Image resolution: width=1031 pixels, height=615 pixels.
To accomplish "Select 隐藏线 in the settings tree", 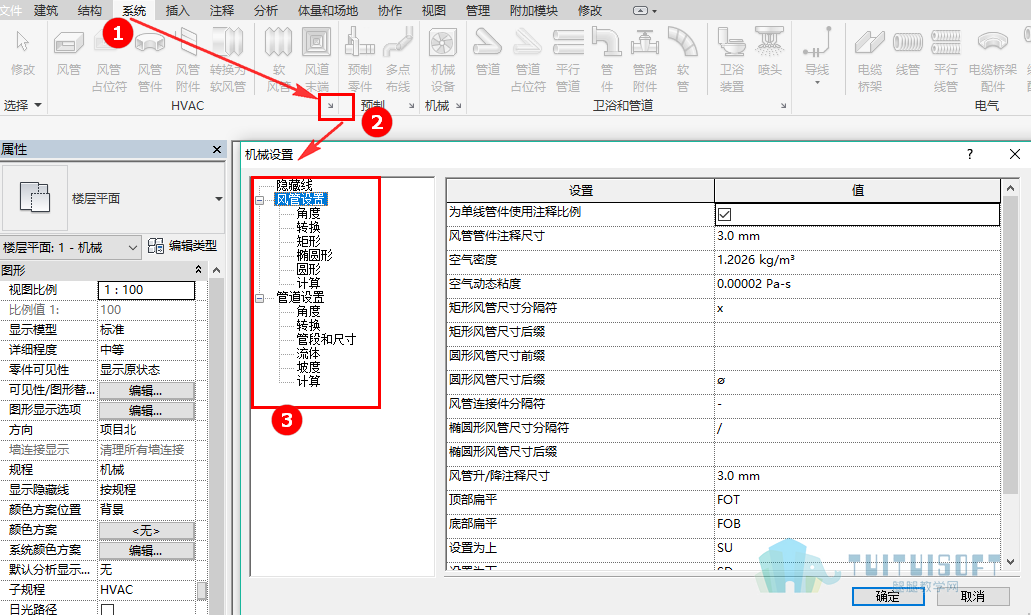I will tap(294, 185).
